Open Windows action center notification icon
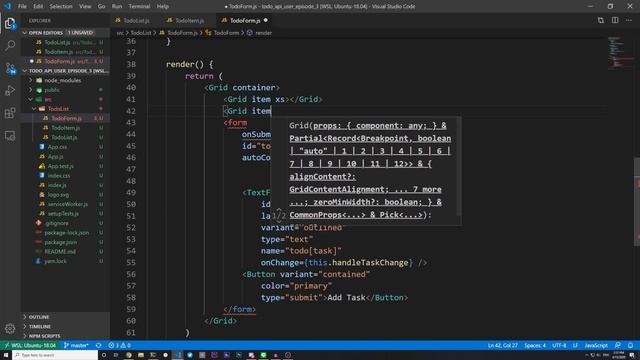This screenshot has height=360, width=640. point(632,355)
